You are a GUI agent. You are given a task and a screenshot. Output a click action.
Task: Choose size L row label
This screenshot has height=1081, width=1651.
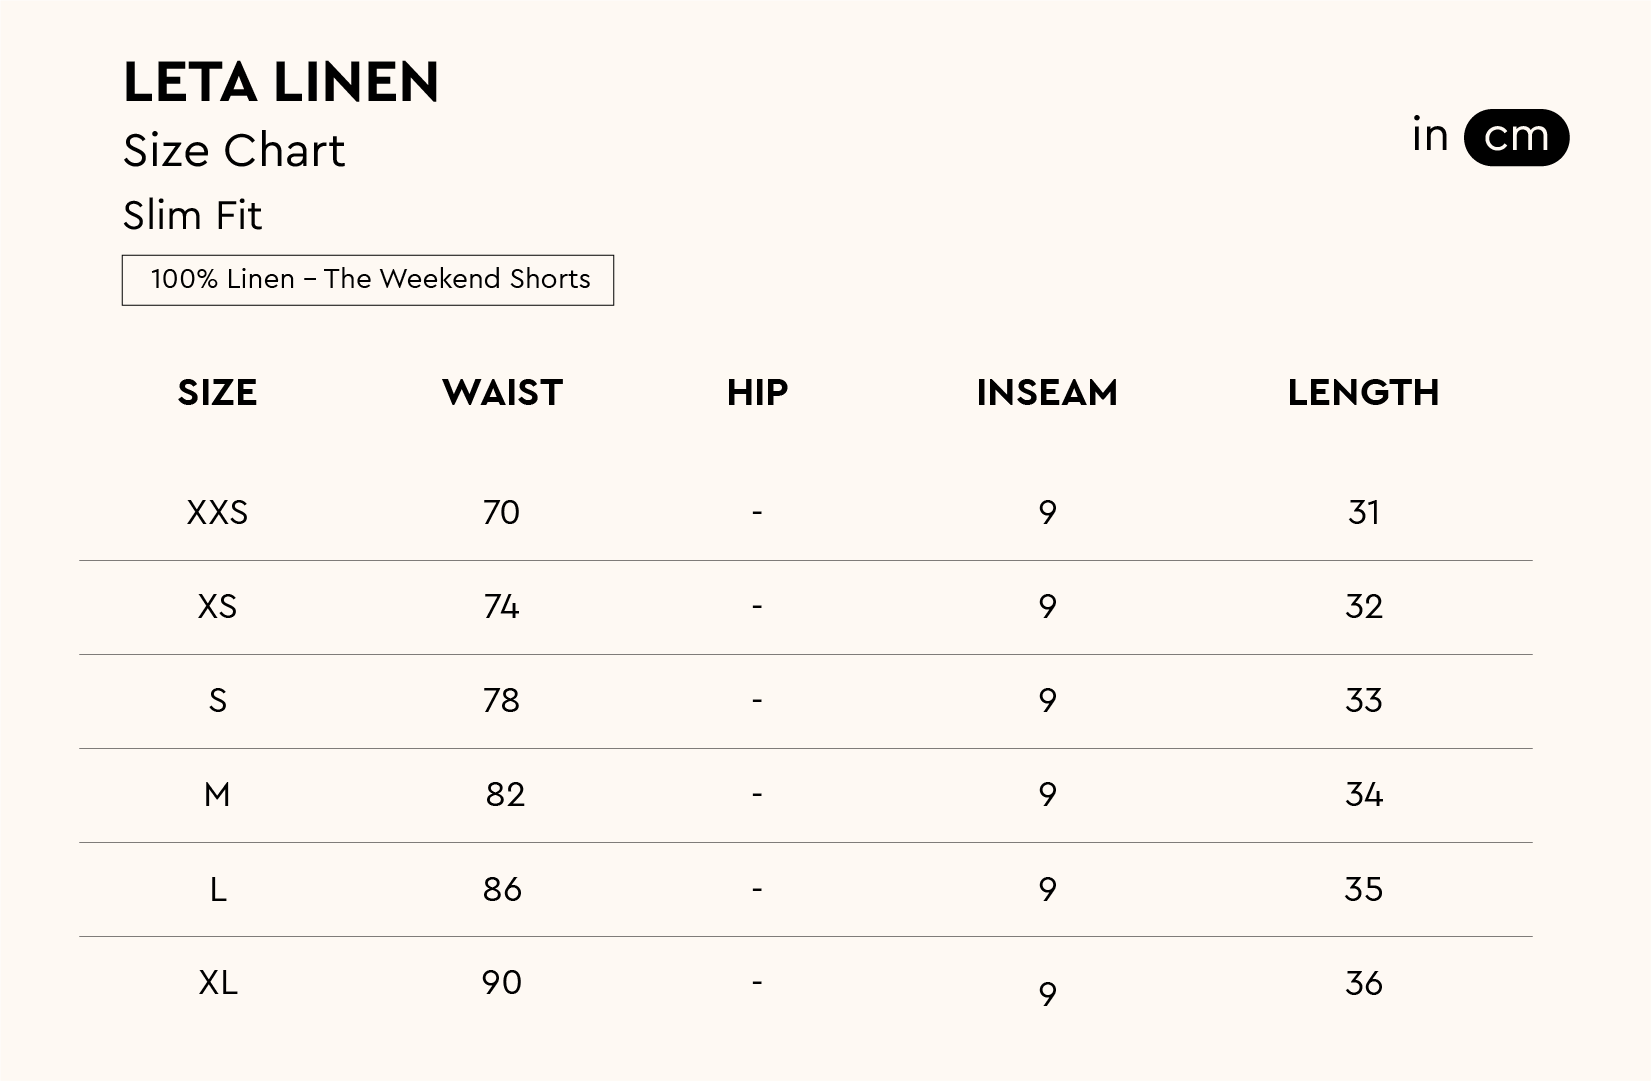[x=217, y=889]
